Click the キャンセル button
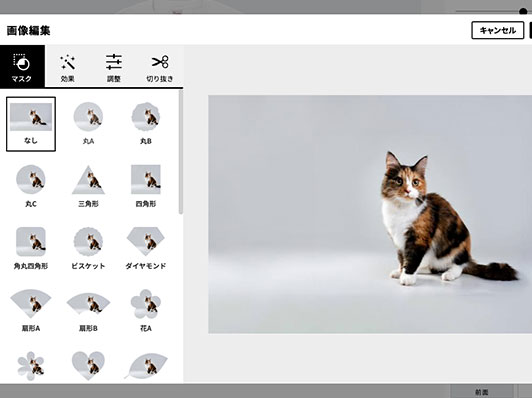The image size is (532, 398). (497, 31)
